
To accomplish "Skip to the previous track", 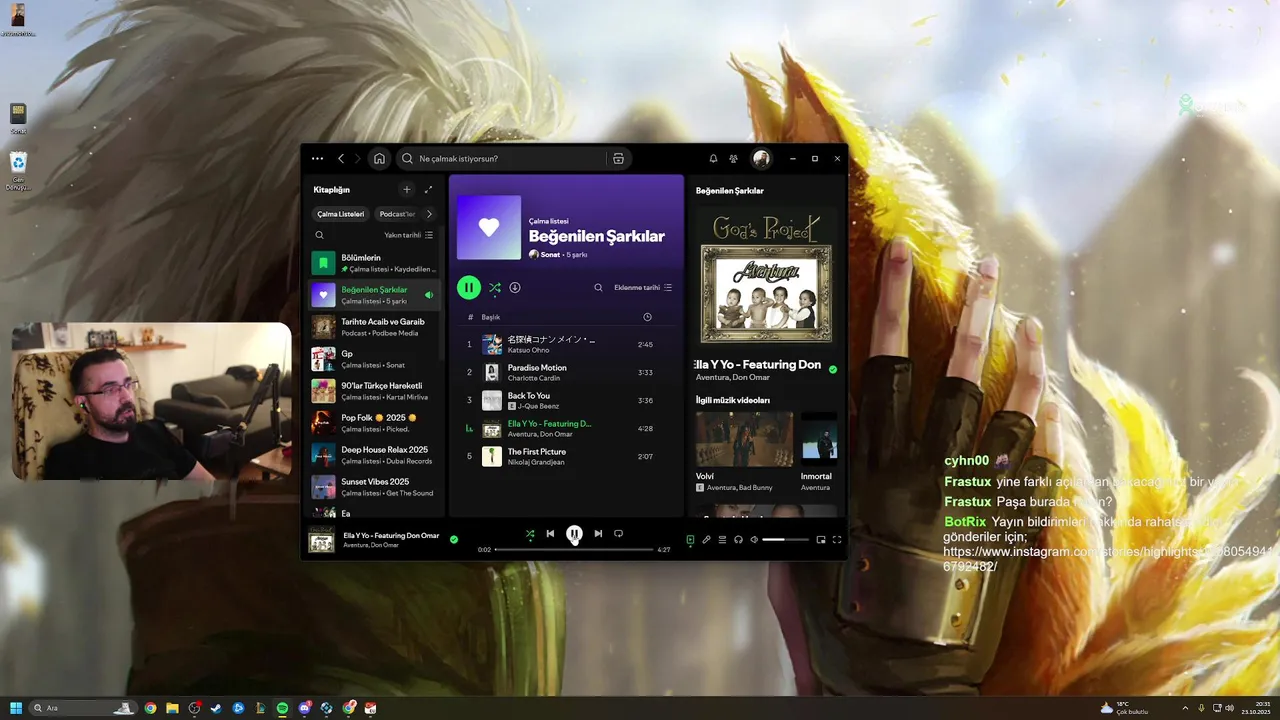I will [x=550, y=534].
